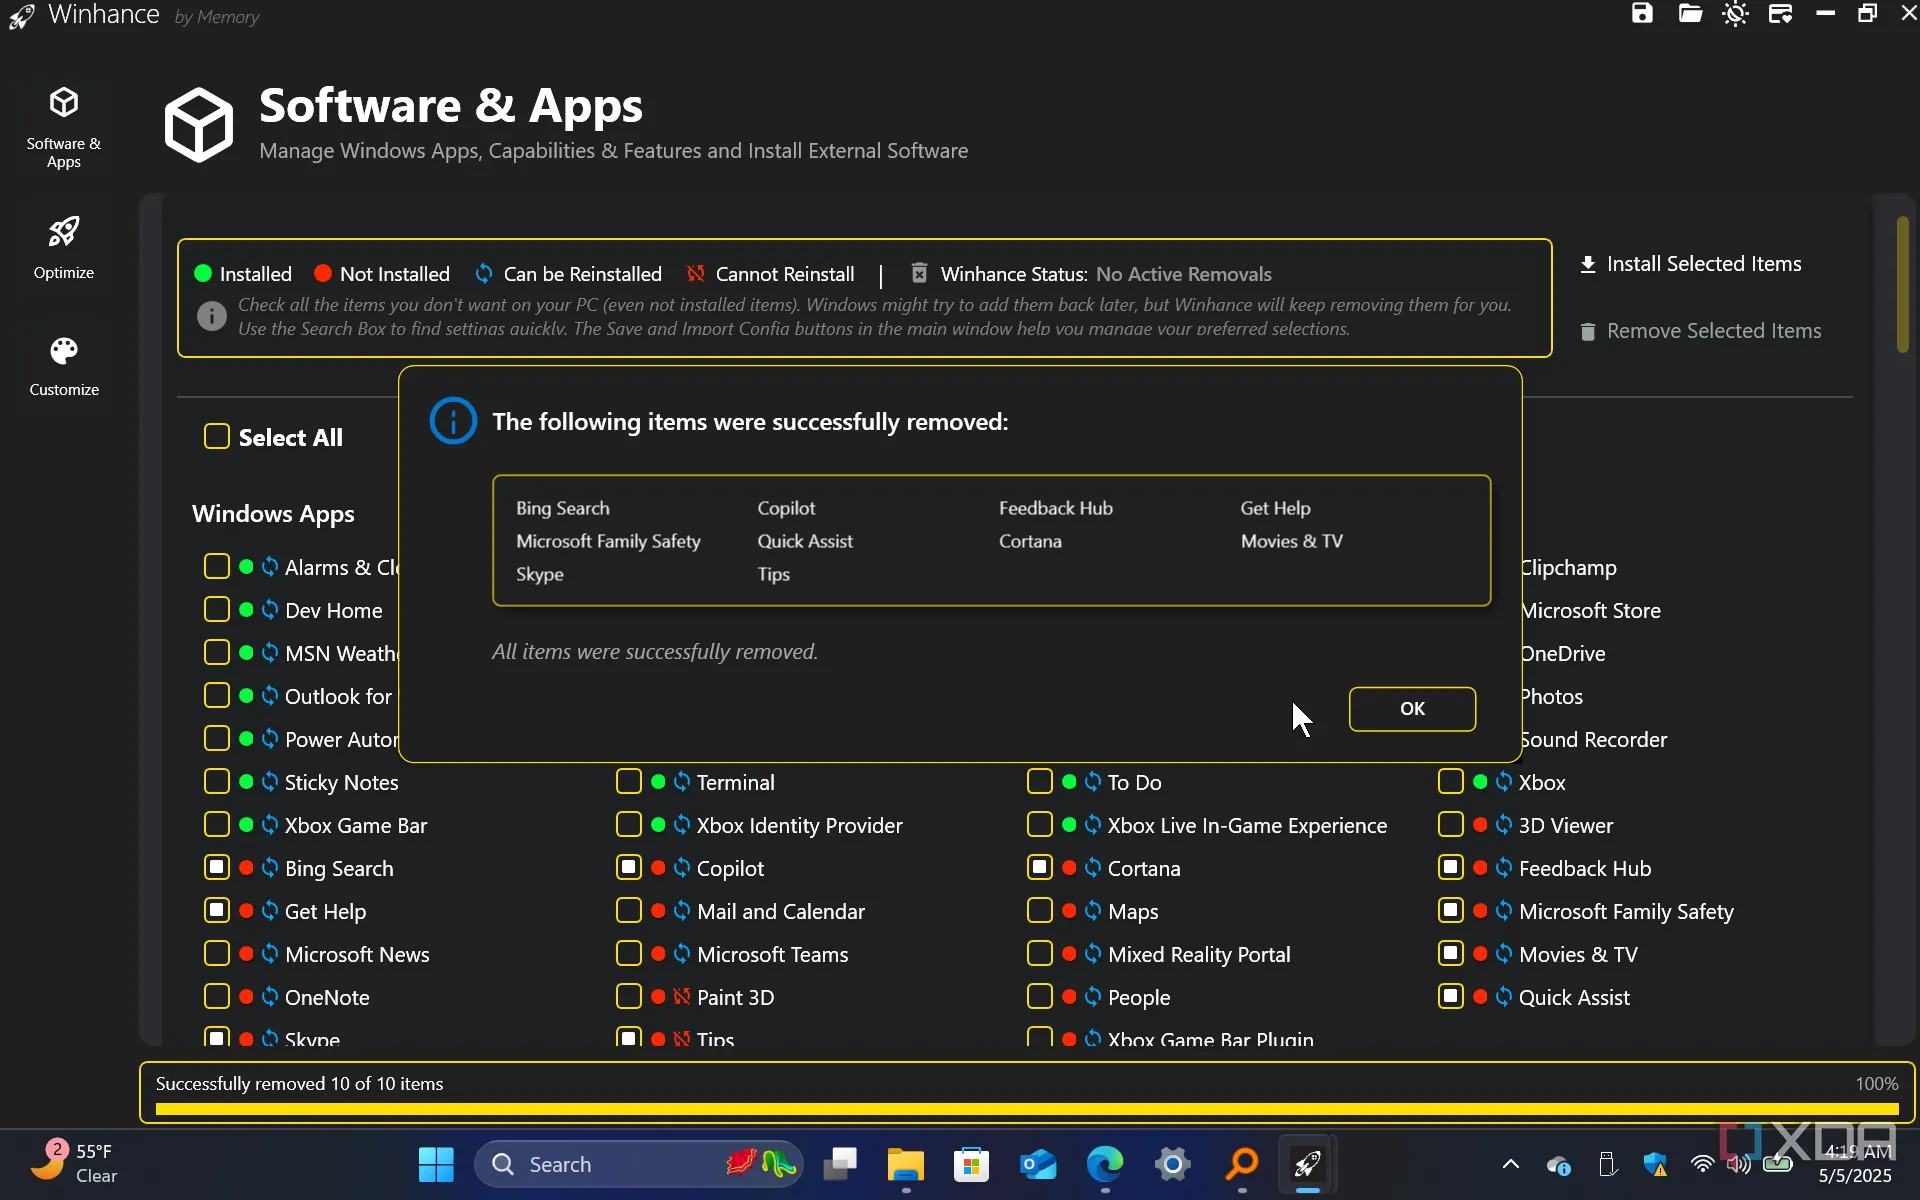Open the Software & Apps sidebar section
The image size is (1920, 1200).
pos(64,127)
